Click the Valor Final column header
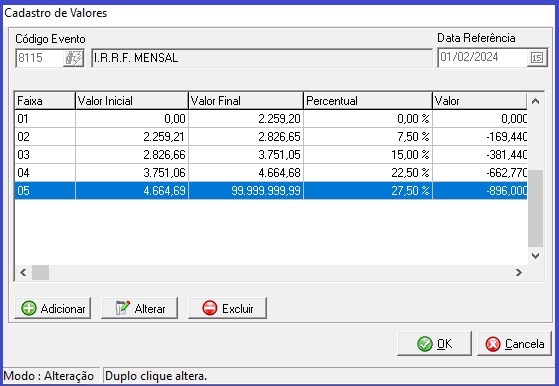Screen dimensions: 559x386 [246, 101]
